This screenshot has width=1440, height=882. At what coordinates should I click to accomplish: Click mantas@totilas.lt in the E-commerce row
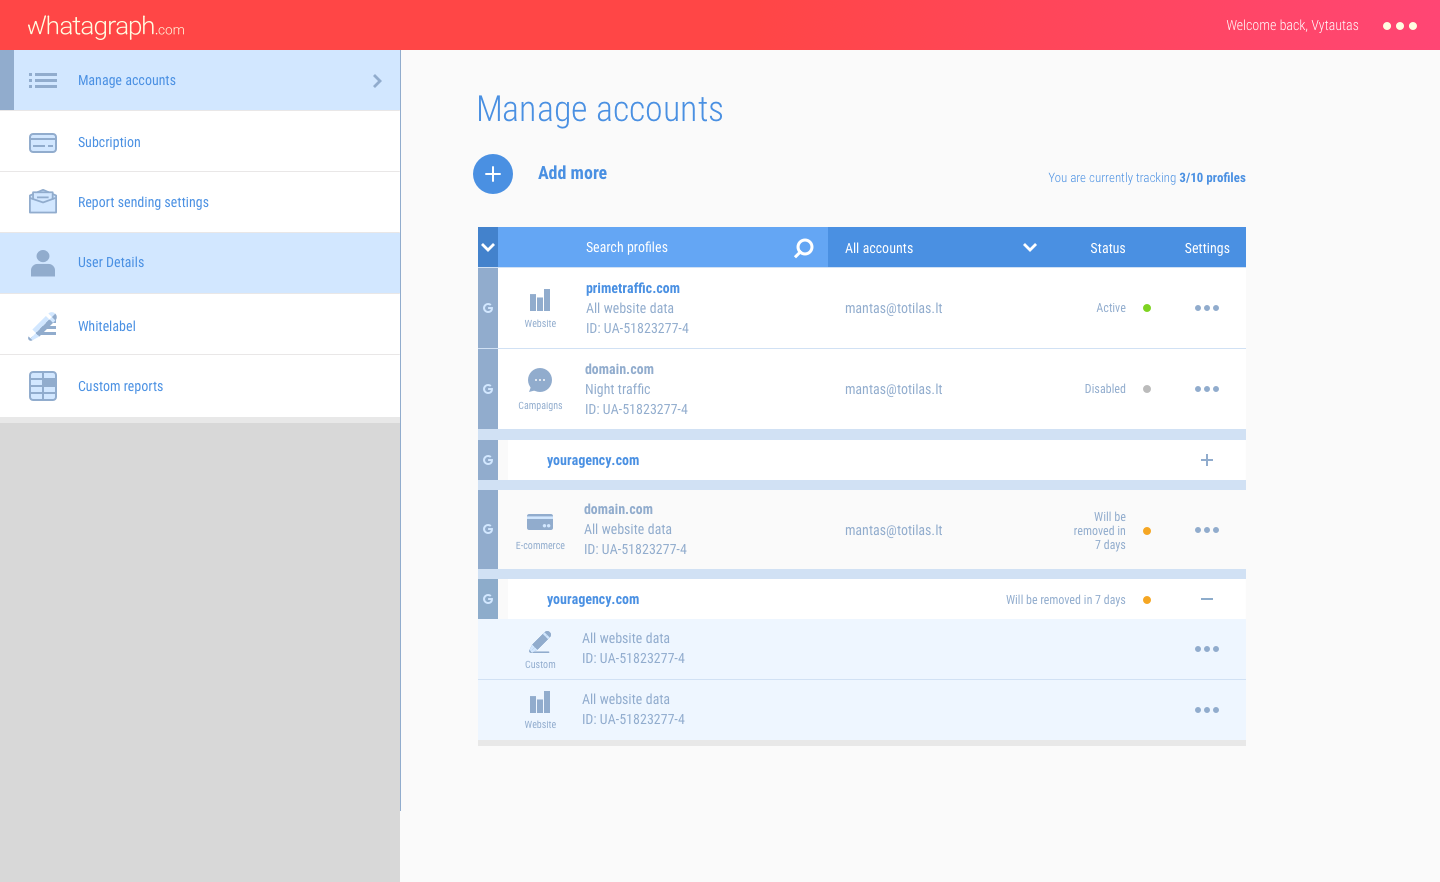894,530
